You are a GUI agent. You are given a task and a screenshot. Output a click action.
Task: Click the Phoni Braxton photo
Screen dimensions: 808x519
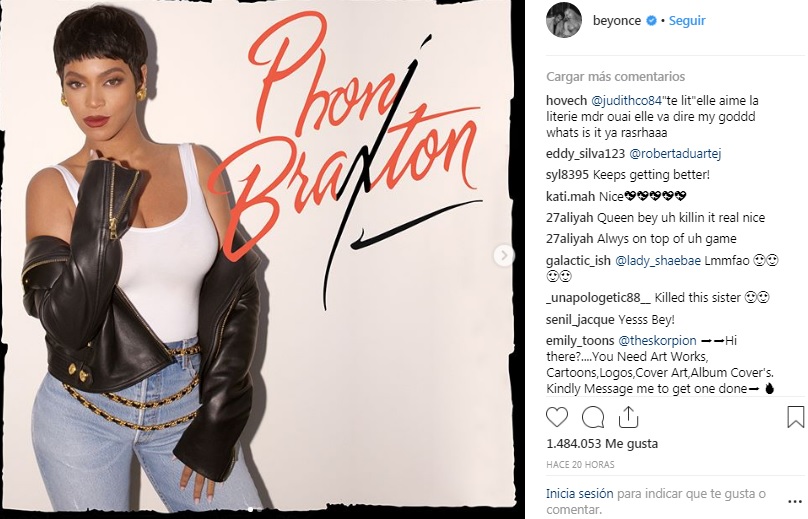259,256
